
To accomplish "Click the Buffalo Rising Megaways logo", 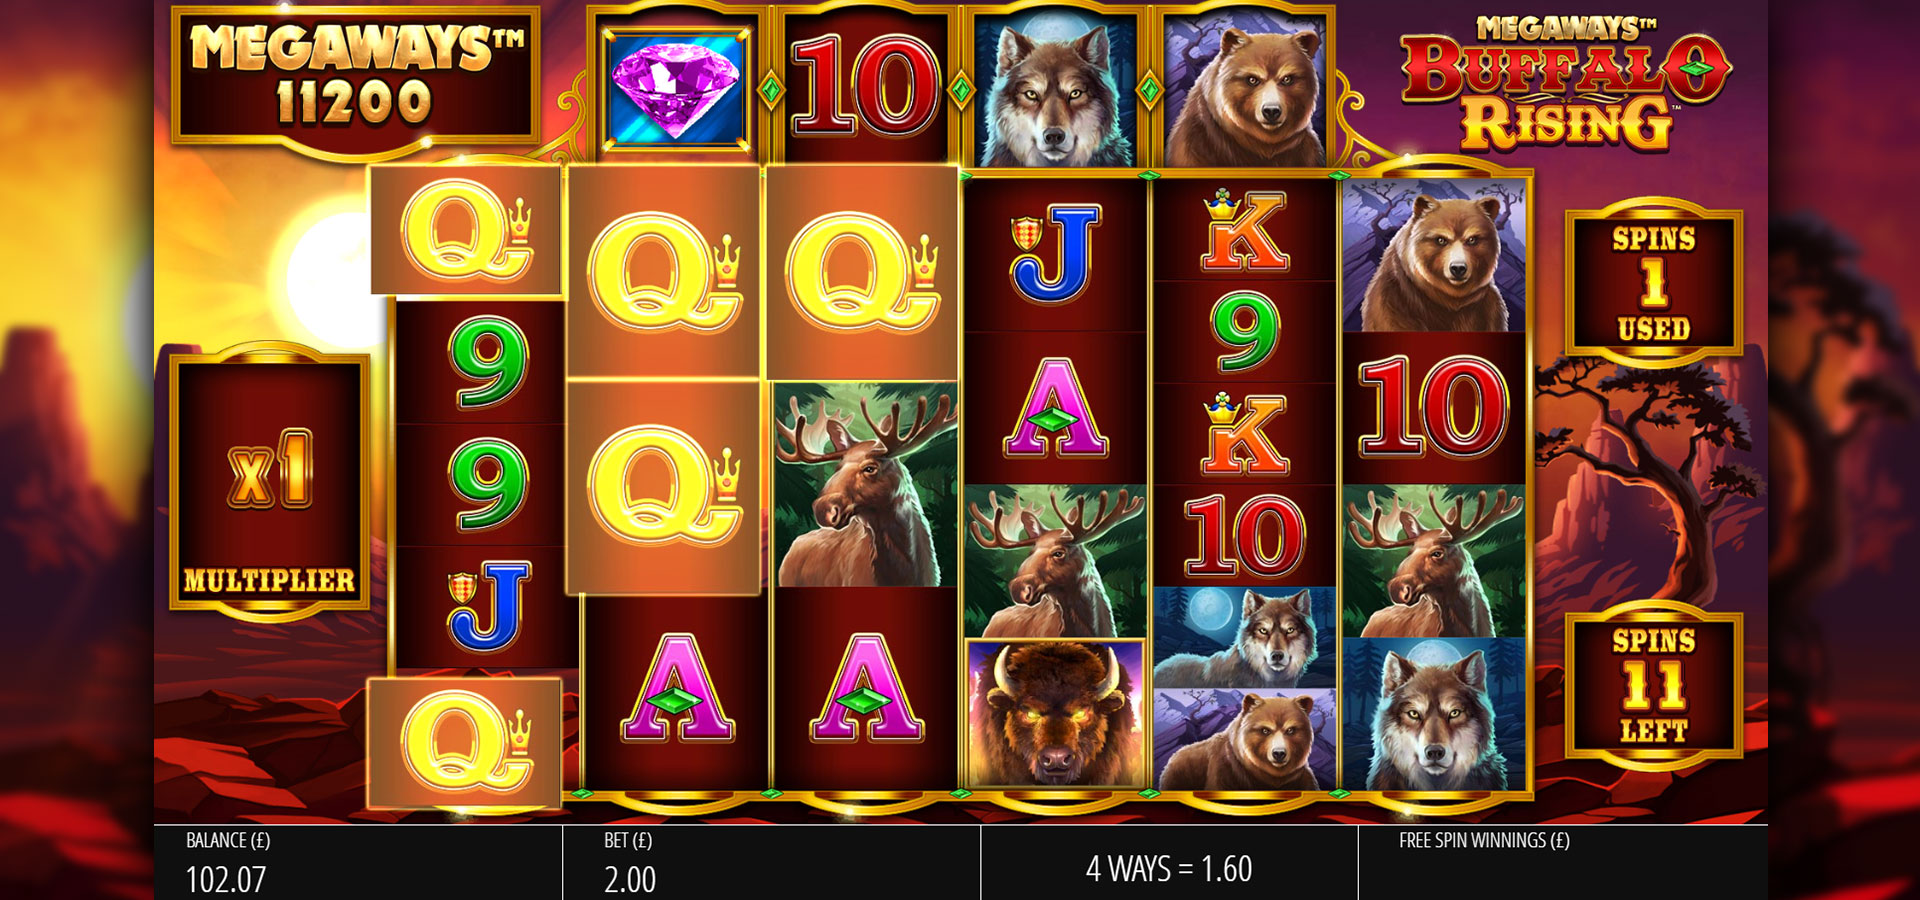I will tap(1565, 84).
